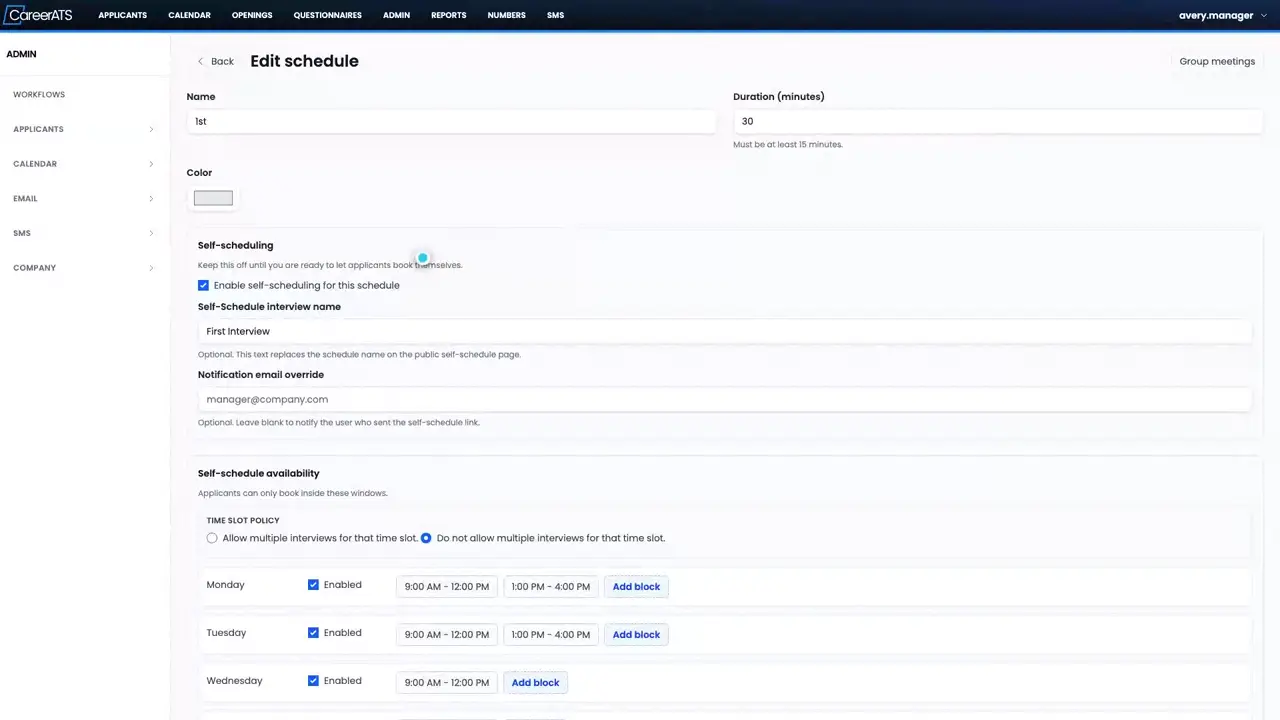This screenshot has width=1280, height=720.
Task: Click the Self-Schedule interview name field
Action: 724,331
